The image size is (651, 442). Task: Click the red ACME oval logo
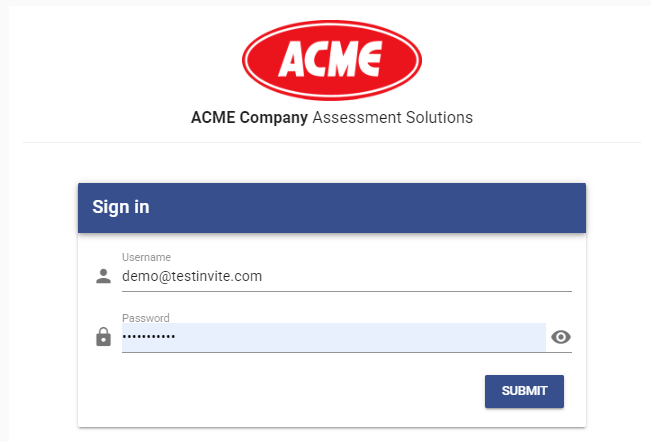(x=332, y=60)
